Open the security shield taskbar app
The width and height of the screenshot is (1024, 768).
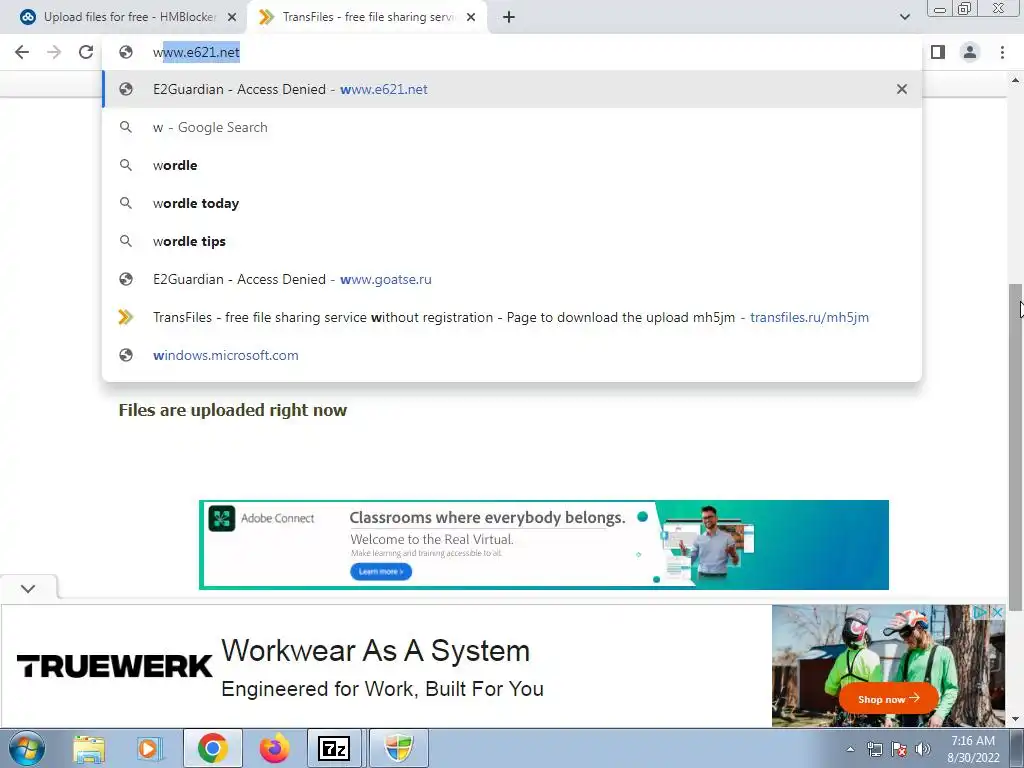coord(398,748)
